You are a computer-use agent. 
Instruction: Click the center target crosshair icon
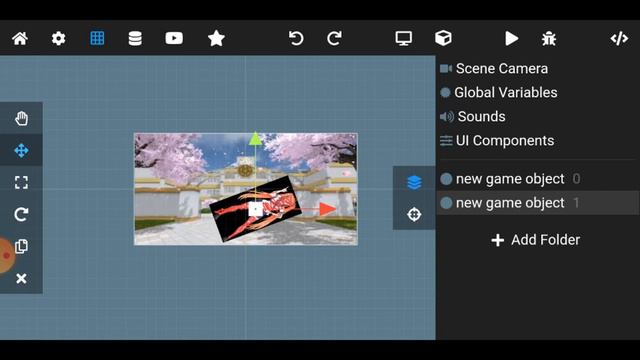click(x=414, y=214)
